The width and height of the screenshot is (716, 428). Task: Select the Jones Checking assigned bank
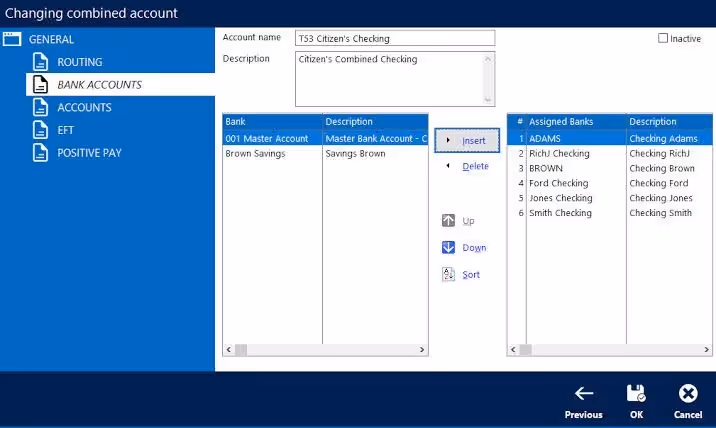coord(576,198)
